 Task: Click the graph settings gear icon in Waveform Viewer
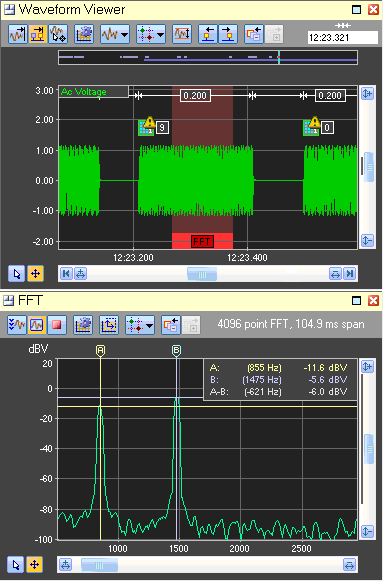84,34
